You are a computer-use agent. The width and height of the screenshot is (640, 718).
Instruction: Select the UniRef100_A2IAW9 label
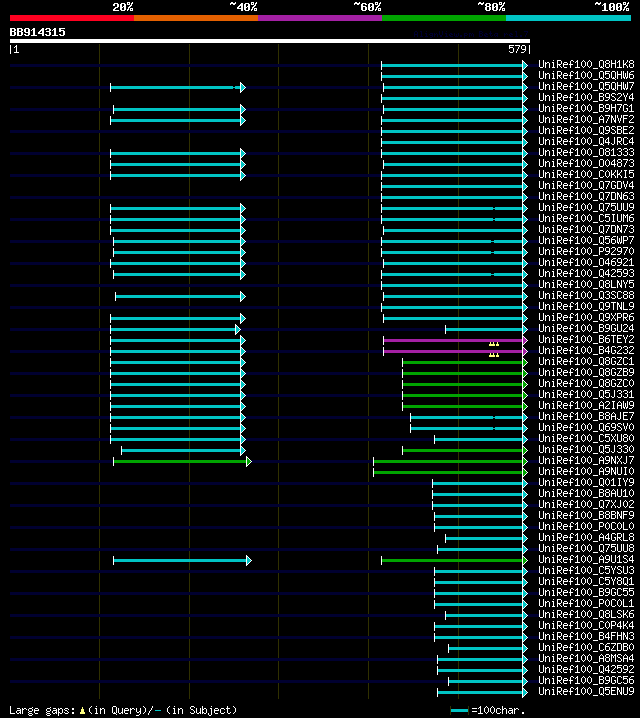click(x=586, y=405)
